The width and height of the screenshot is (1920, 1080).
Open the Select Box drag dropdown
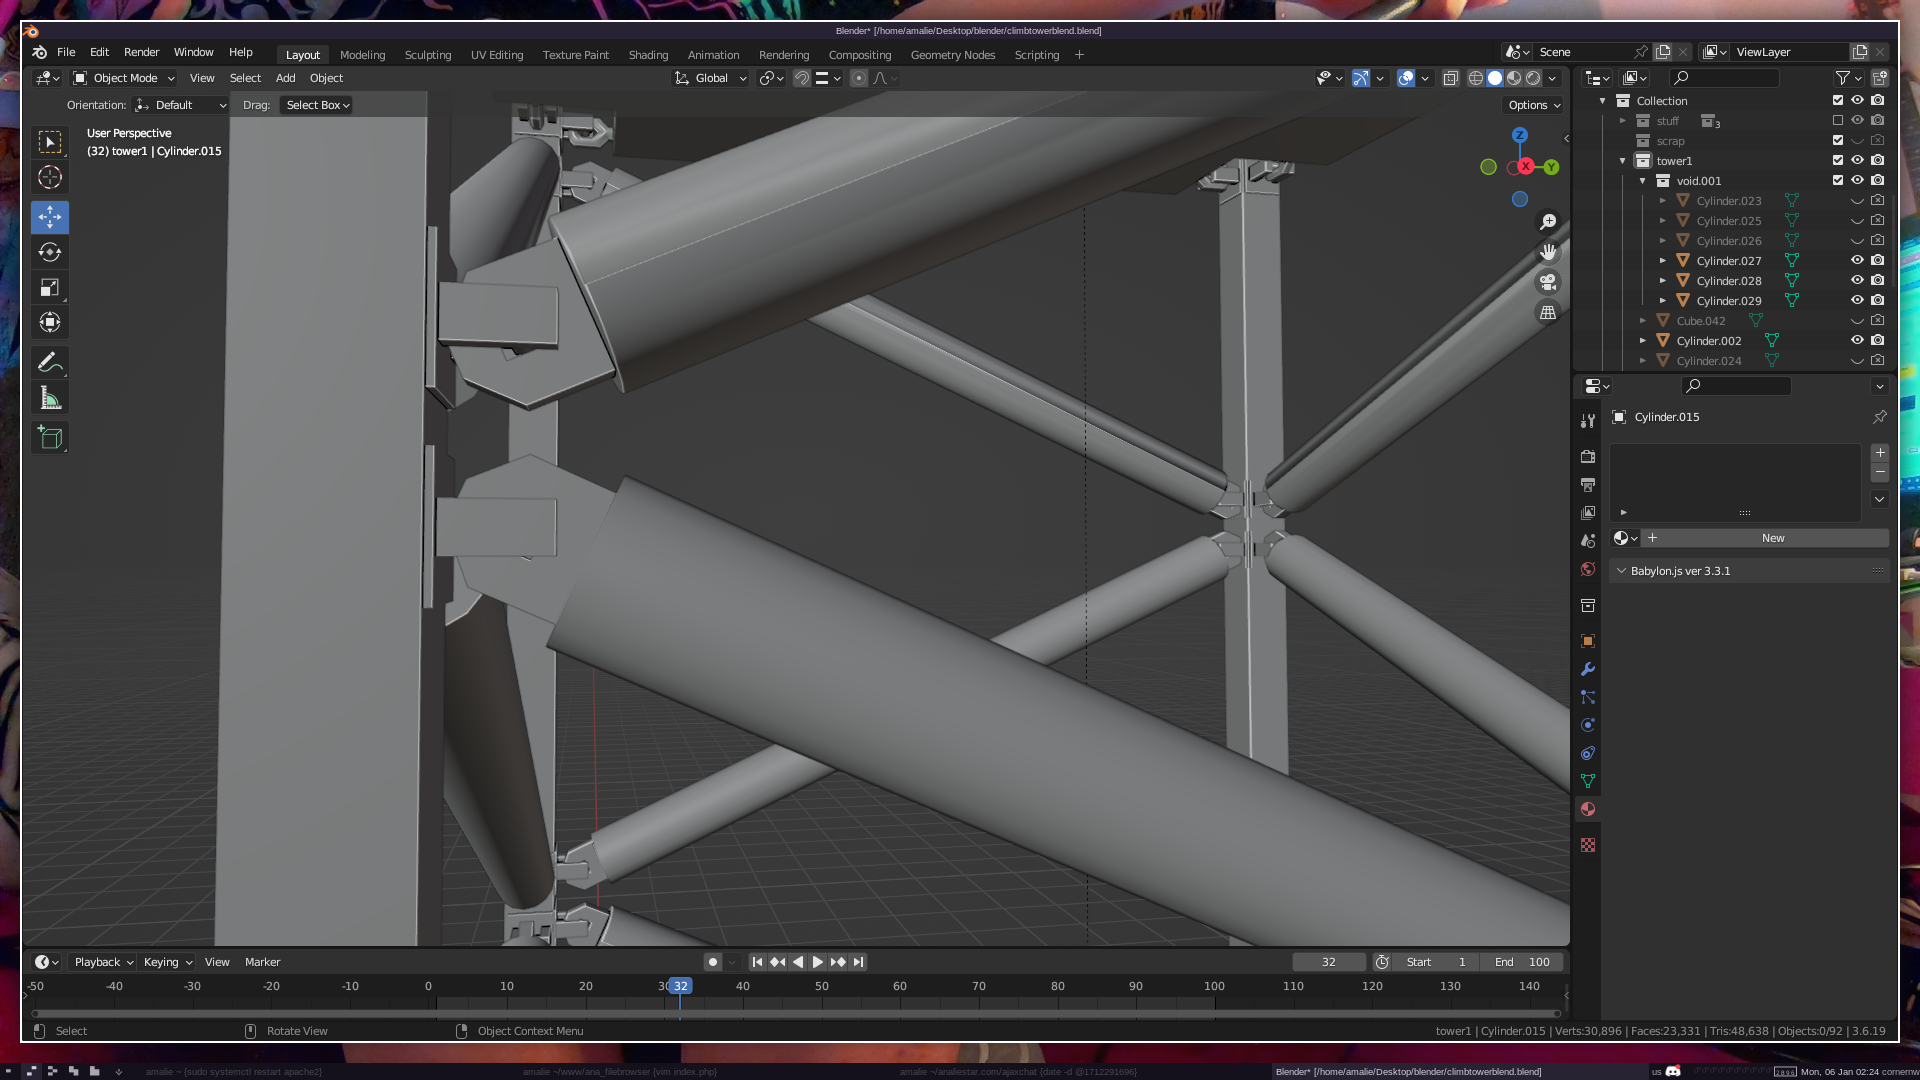[317, 105]
